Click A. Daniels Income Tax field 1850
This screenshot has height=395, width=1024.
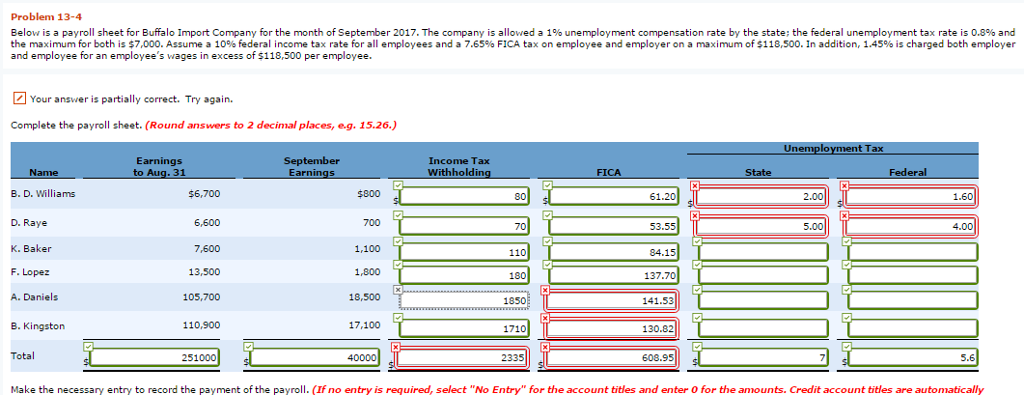click(x=465, y=300)
